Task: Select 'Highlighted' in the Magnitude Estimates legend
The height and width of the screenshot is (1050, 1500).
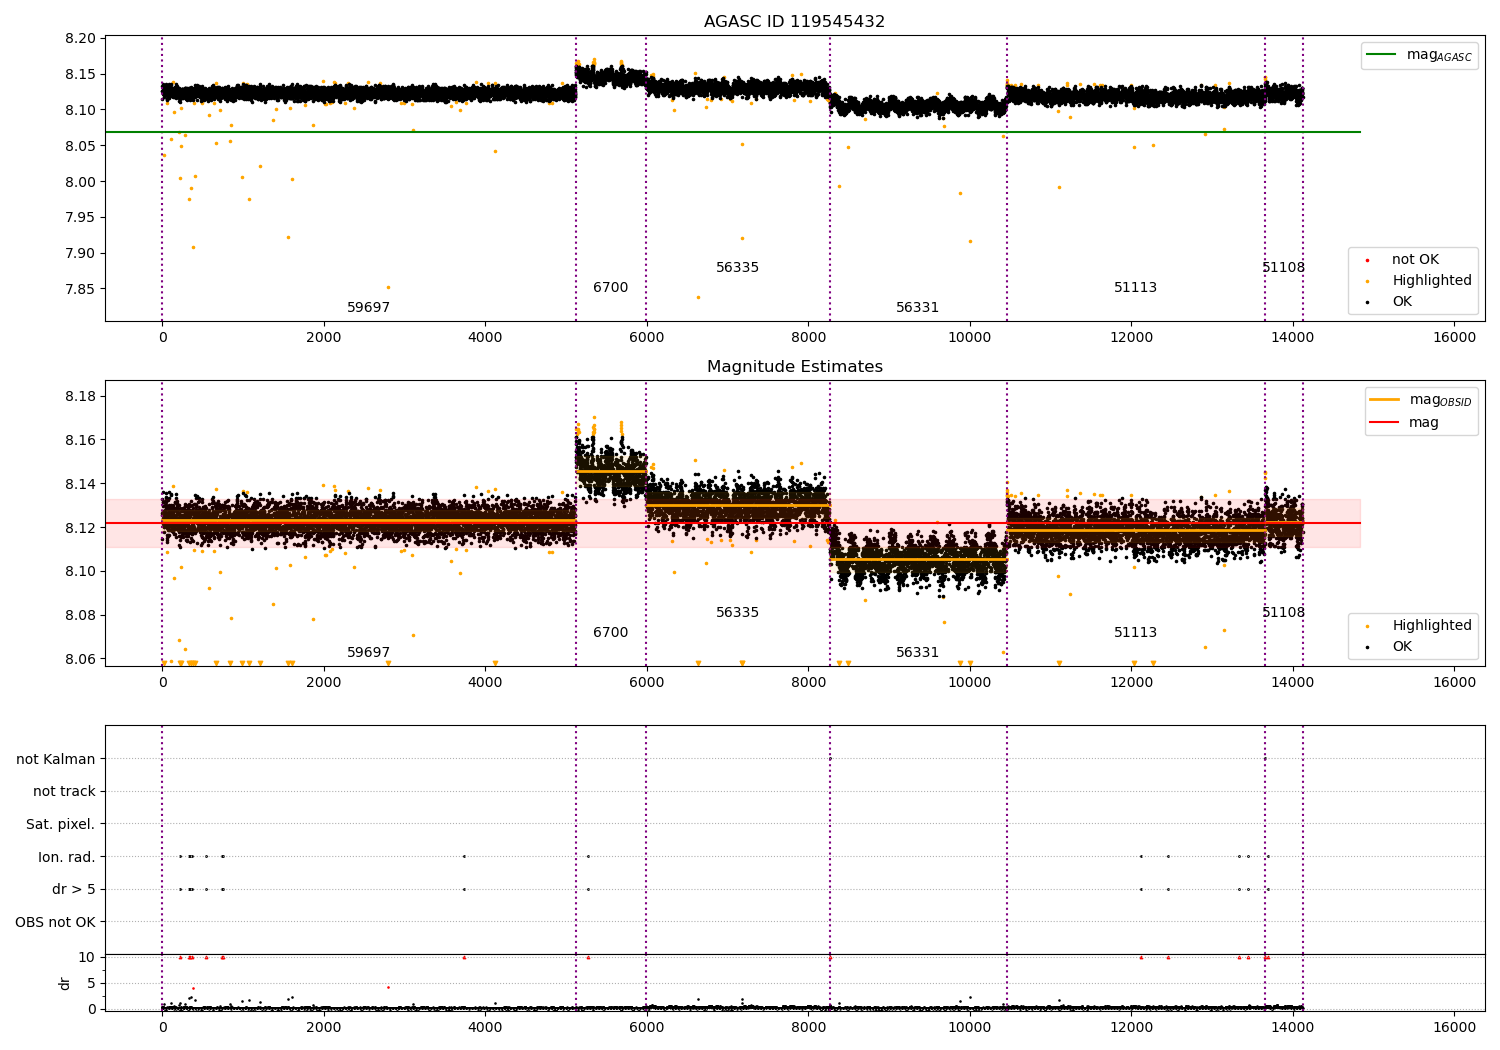Action: pyautogui.click(x=1420, y=626)
